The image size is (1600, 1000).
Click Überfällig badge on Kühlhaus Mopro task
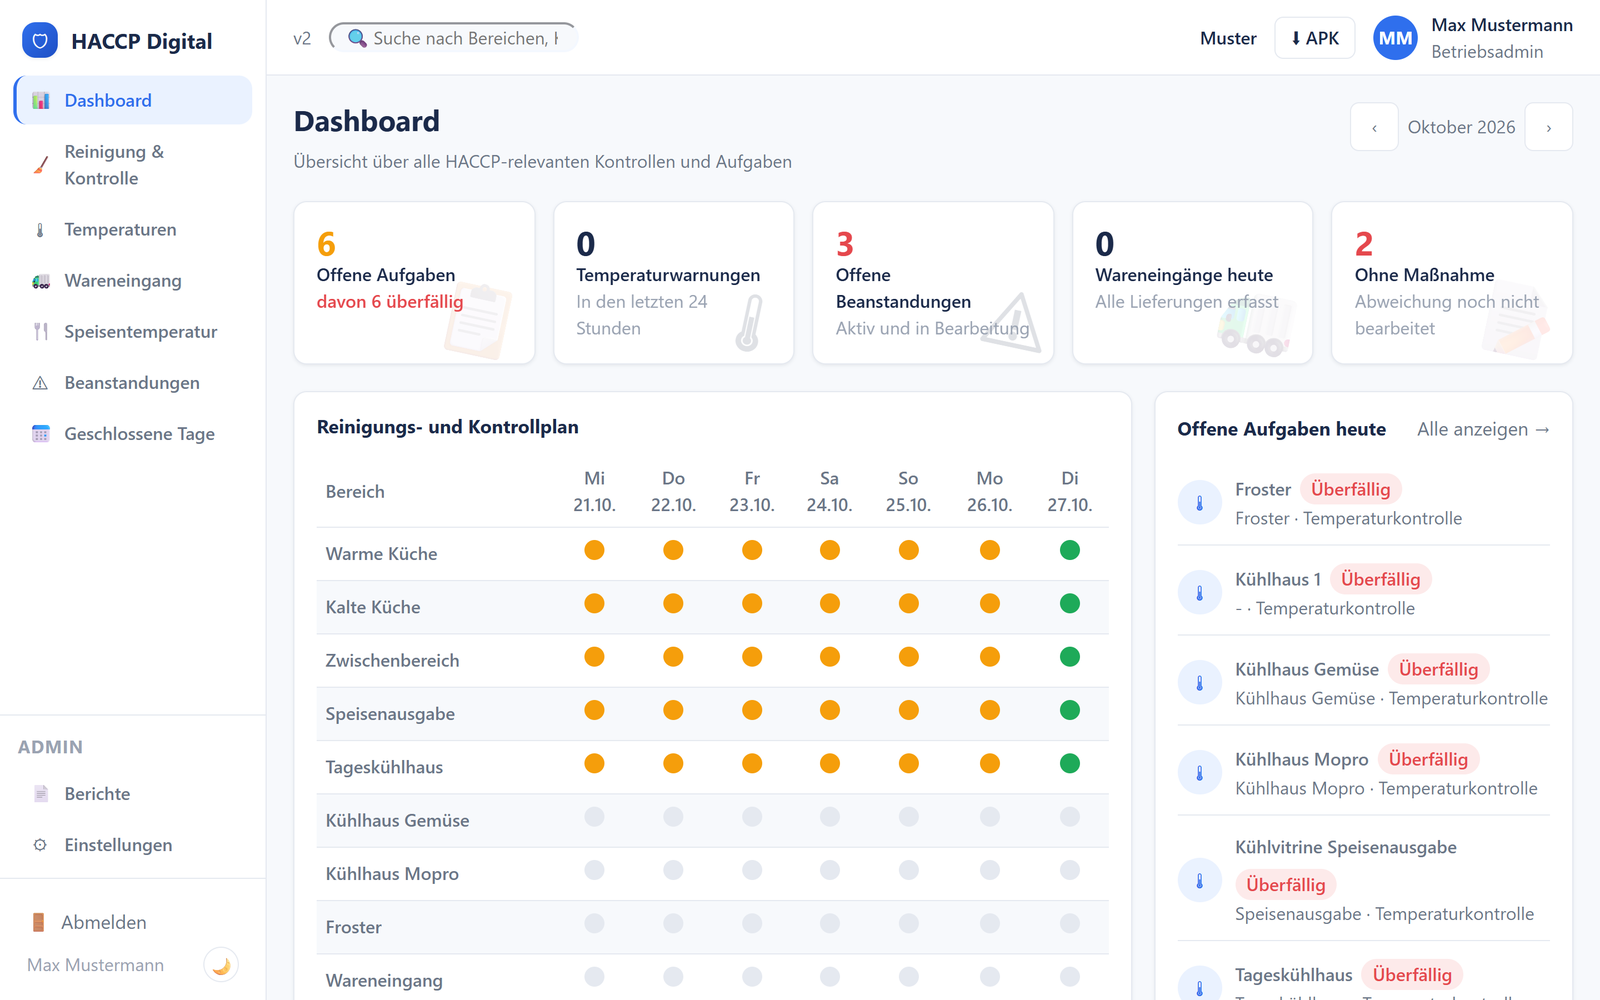point(1428,759)
